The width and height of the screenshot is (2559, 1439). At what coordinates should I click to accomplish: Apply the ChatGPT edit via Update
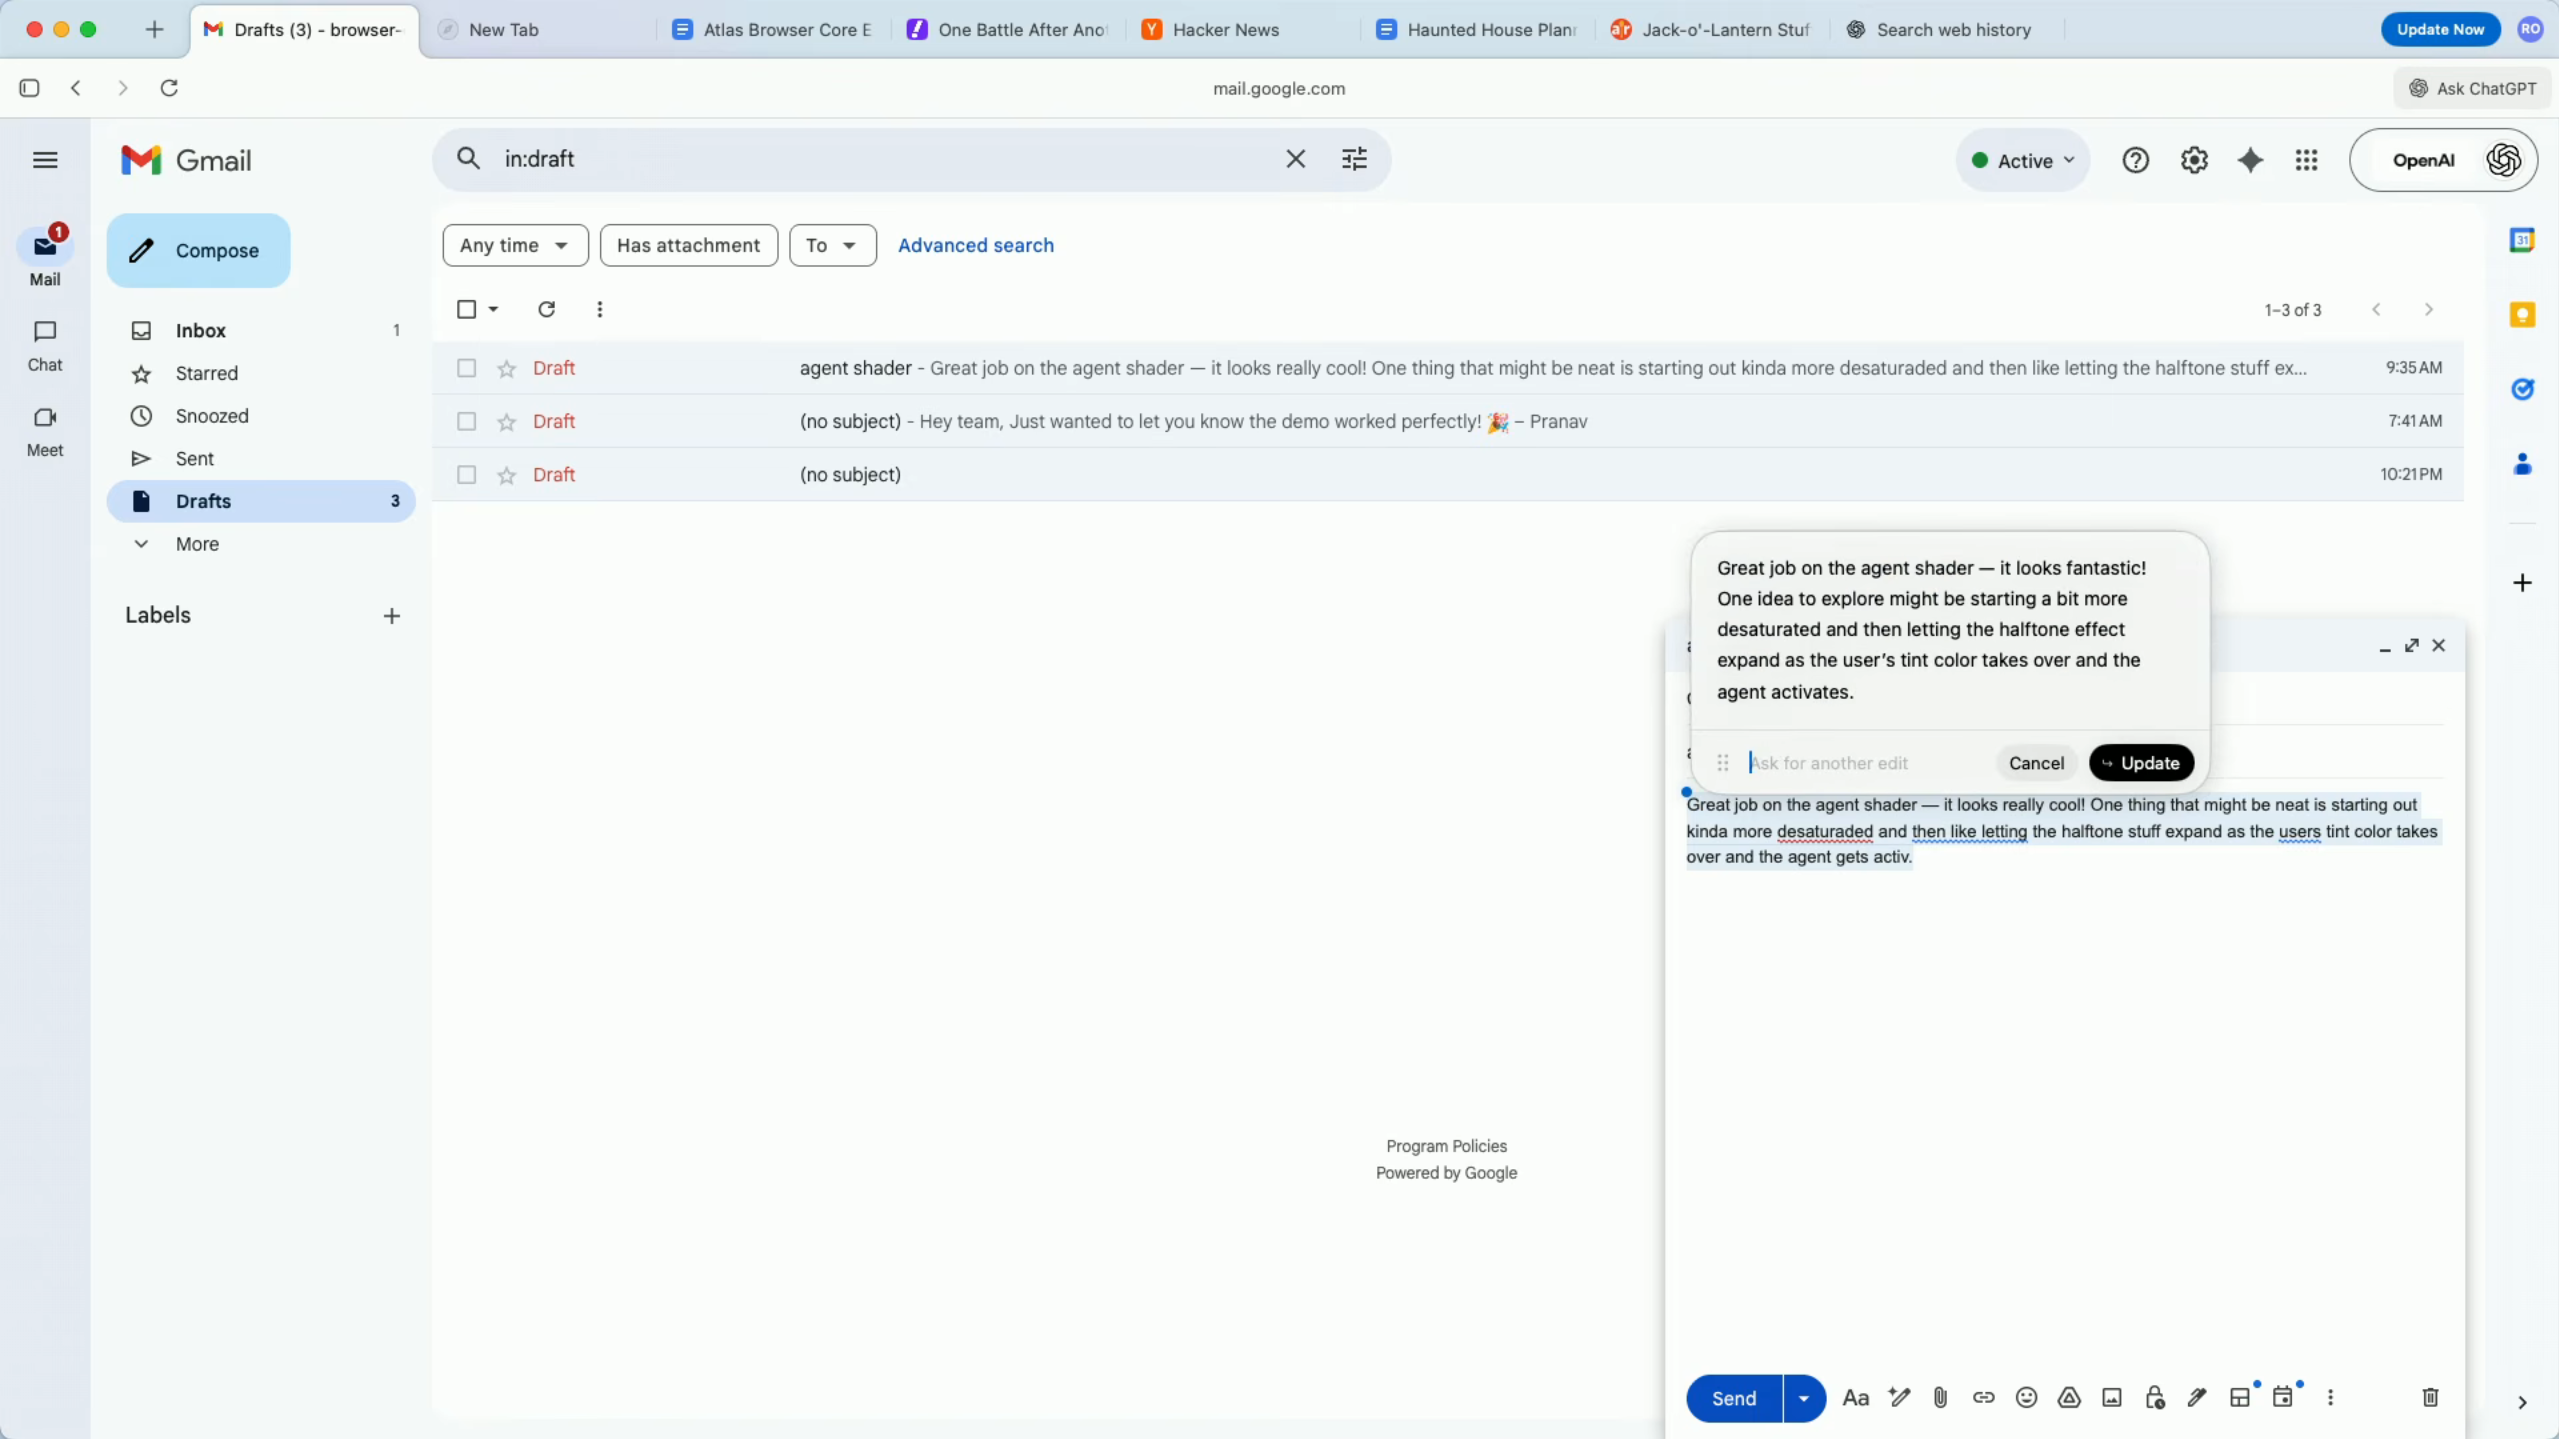point(2141,762)
